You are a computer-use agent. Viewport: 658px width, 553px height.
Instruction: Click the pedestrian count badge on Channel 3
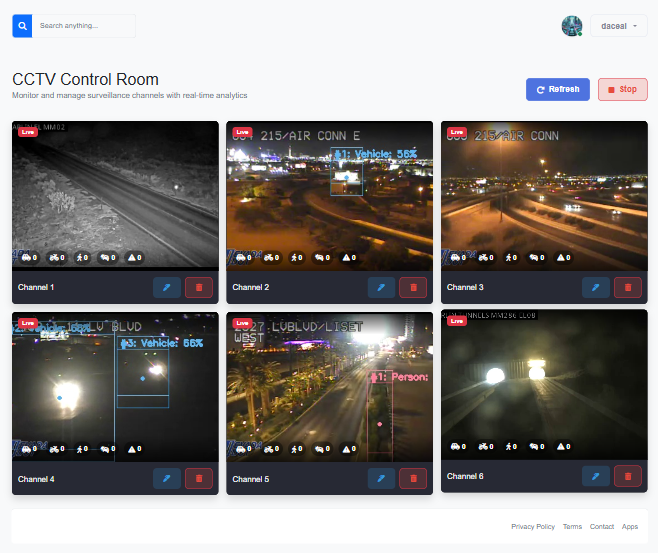click(511, 257)
